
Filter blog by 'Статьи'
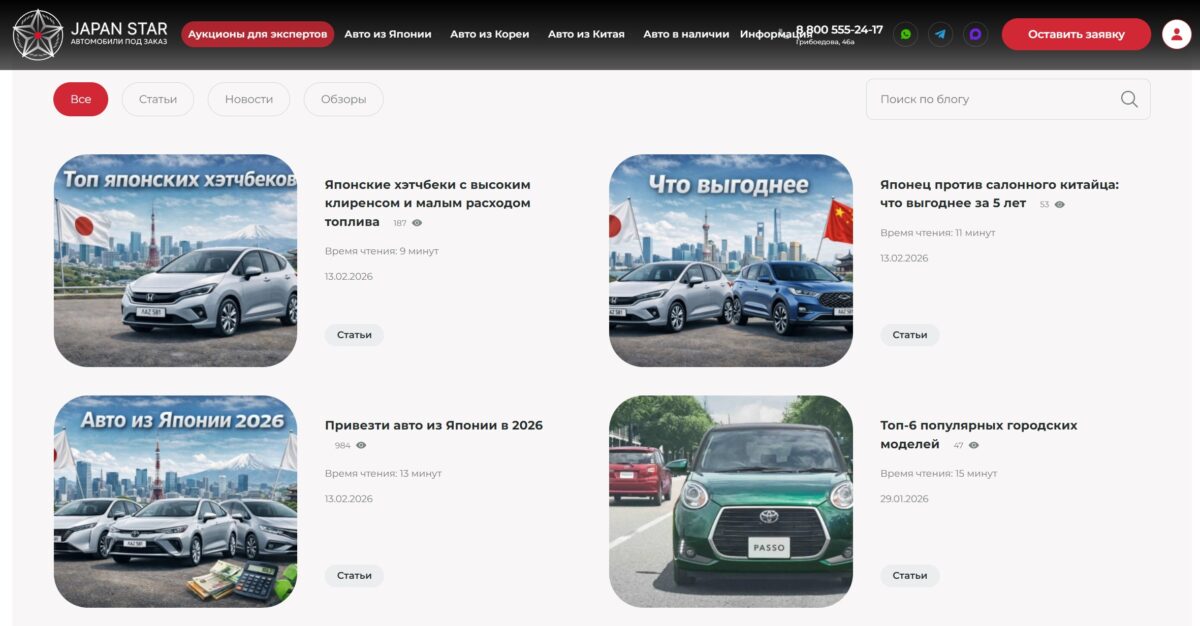click(158, 99)
